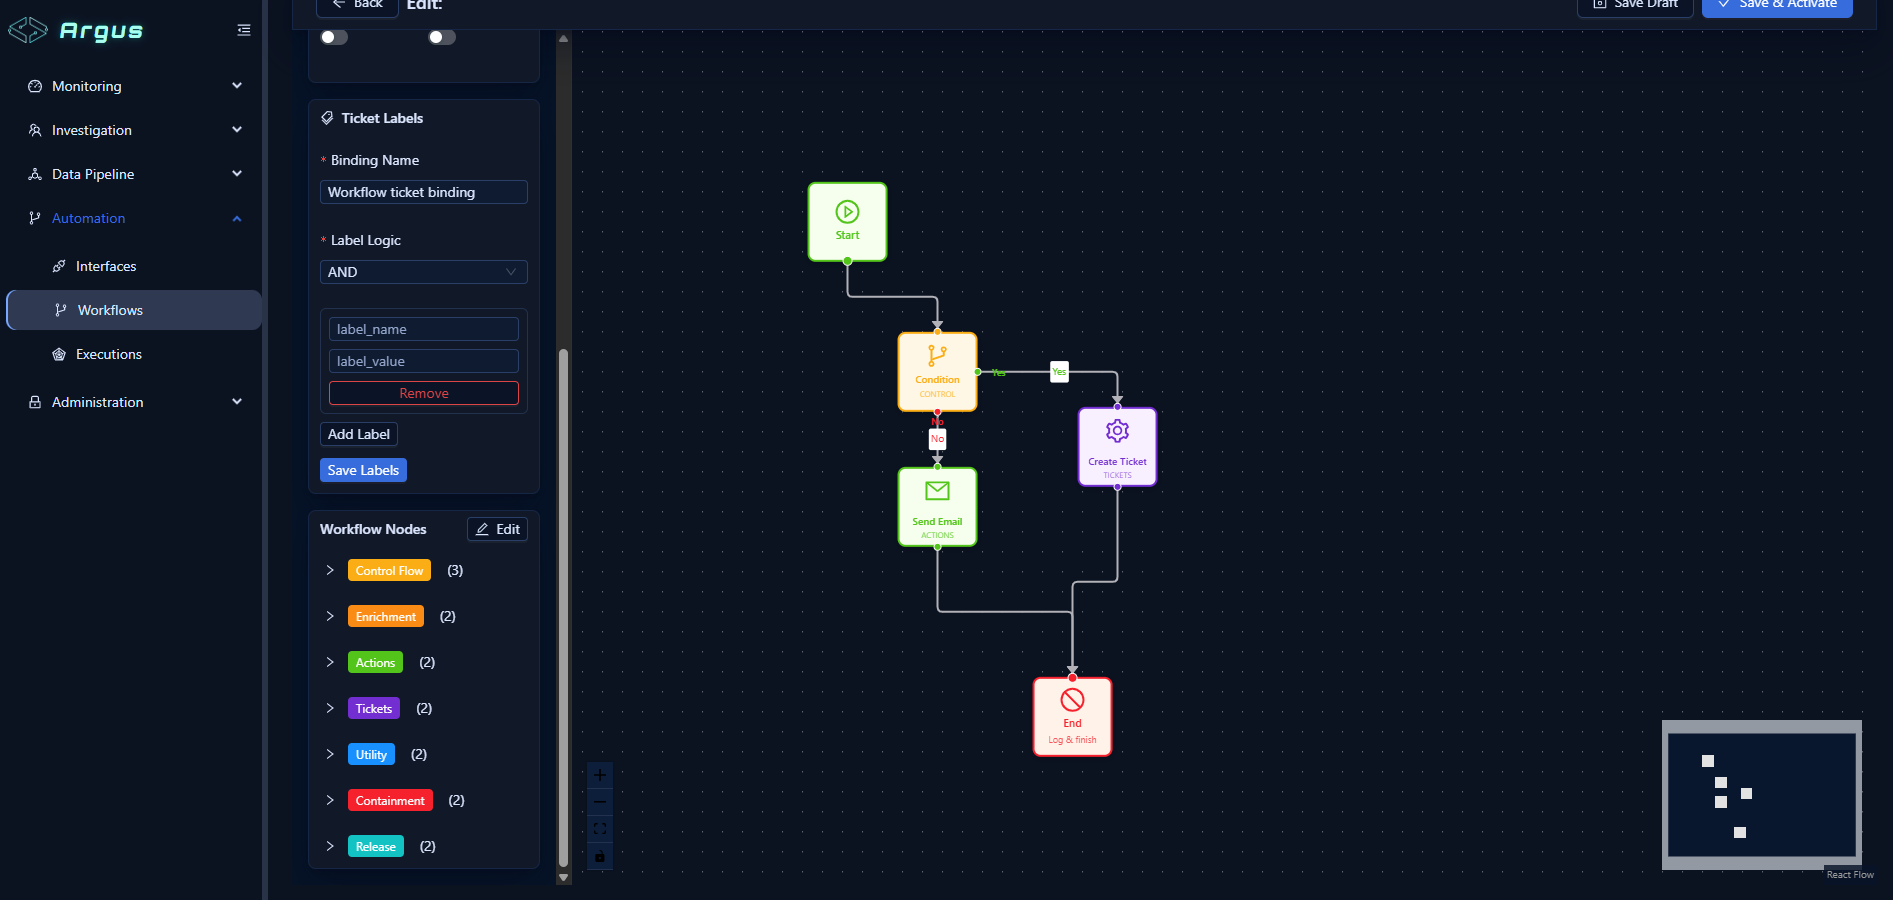1893x900 pixels.
Task: Expand the Release node group
Action: point(330,846)
